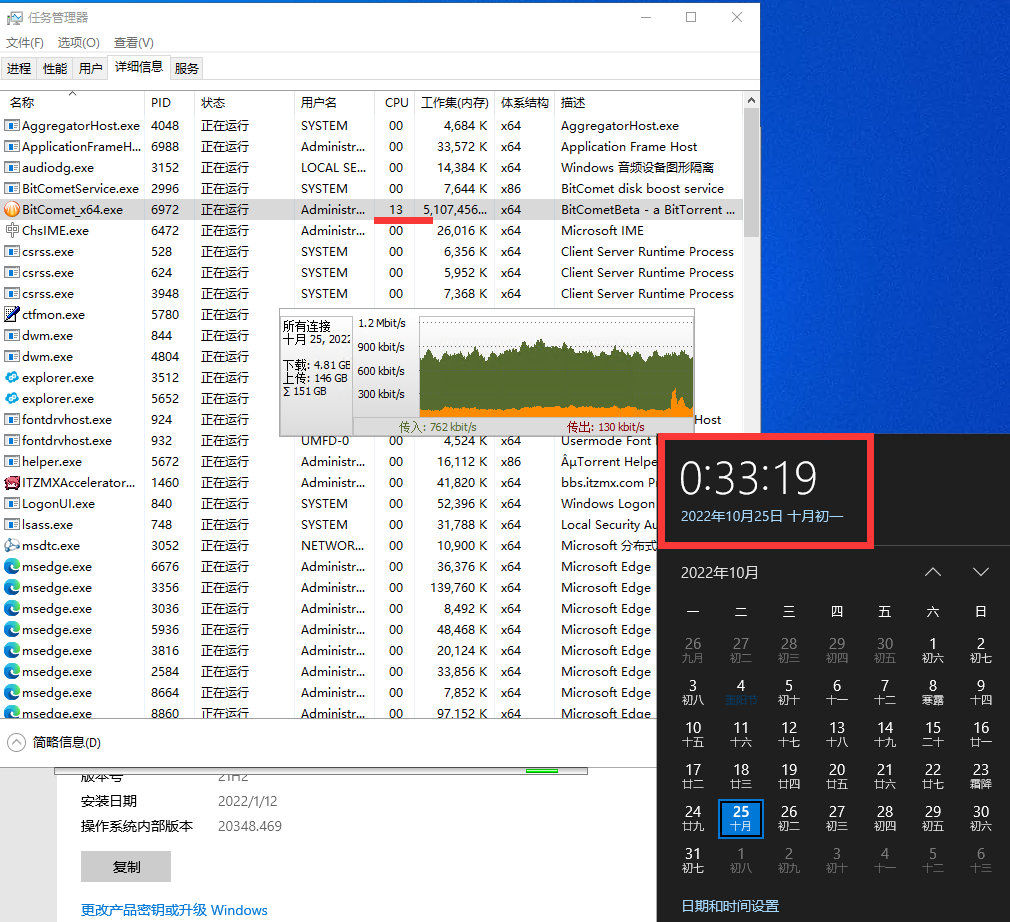
Task: Open the 选项(O) menu
Action: tap(79, 43)
